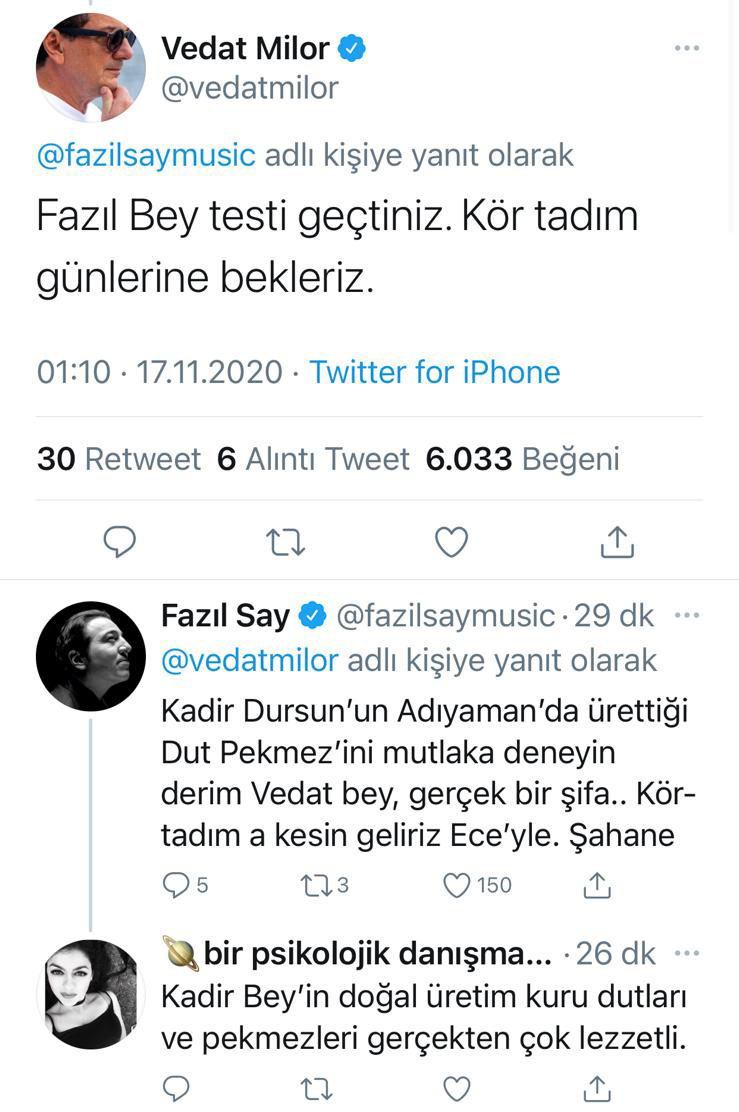Open more options on Fazıl Say's tweet
The height and width of the screenshot is (1112, 739).
[687, 615]
